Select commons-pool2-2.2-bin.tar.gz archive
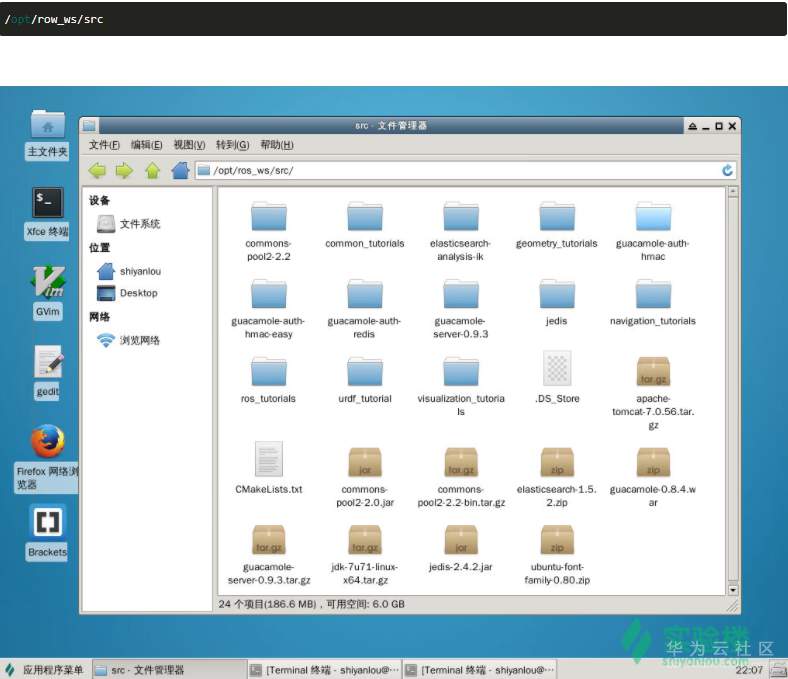Image resolution: width=788 pixels, height=679 pixels. point(461,478)
